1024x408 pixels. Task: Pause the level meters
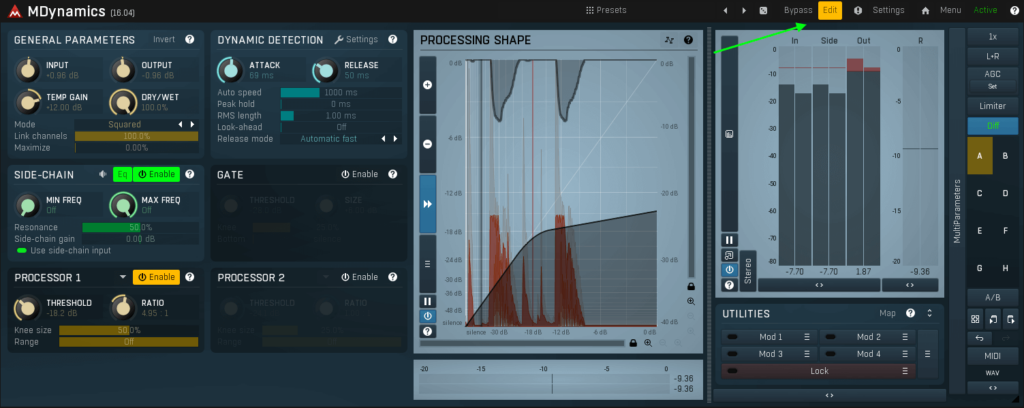[729, 240]
